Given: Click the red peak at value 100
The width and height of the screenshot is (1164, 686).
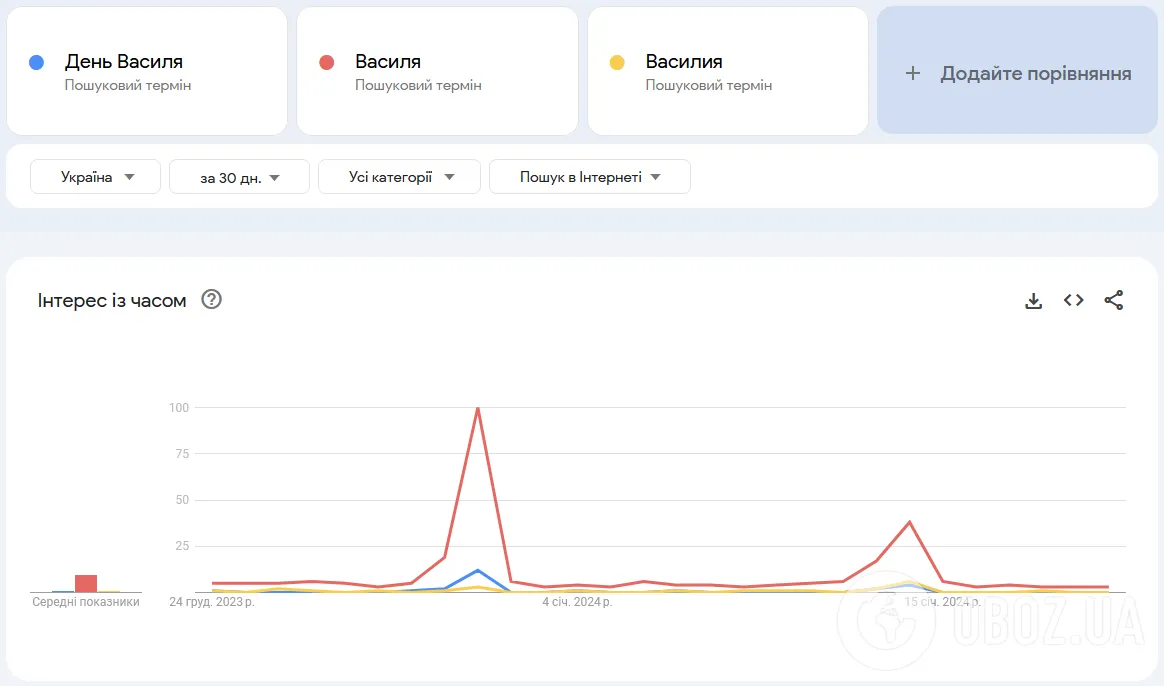Looking at the screenshot, I should [477, 408].
